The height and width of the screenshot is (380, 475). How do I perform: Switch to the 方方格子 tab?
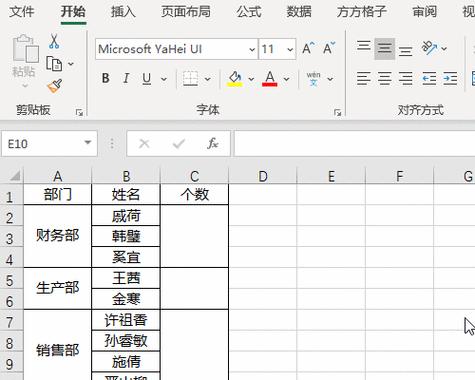[362, 12]
